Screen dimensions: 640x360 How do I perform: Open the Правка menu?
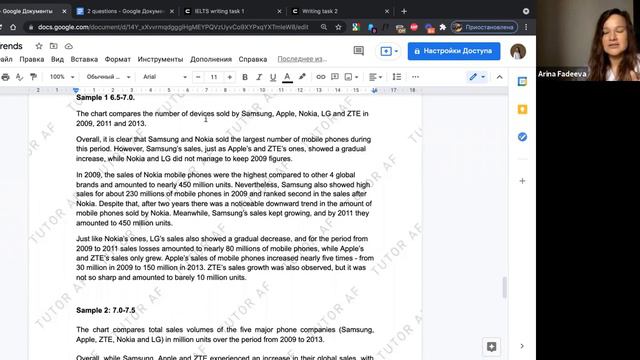tap(32, 59)
